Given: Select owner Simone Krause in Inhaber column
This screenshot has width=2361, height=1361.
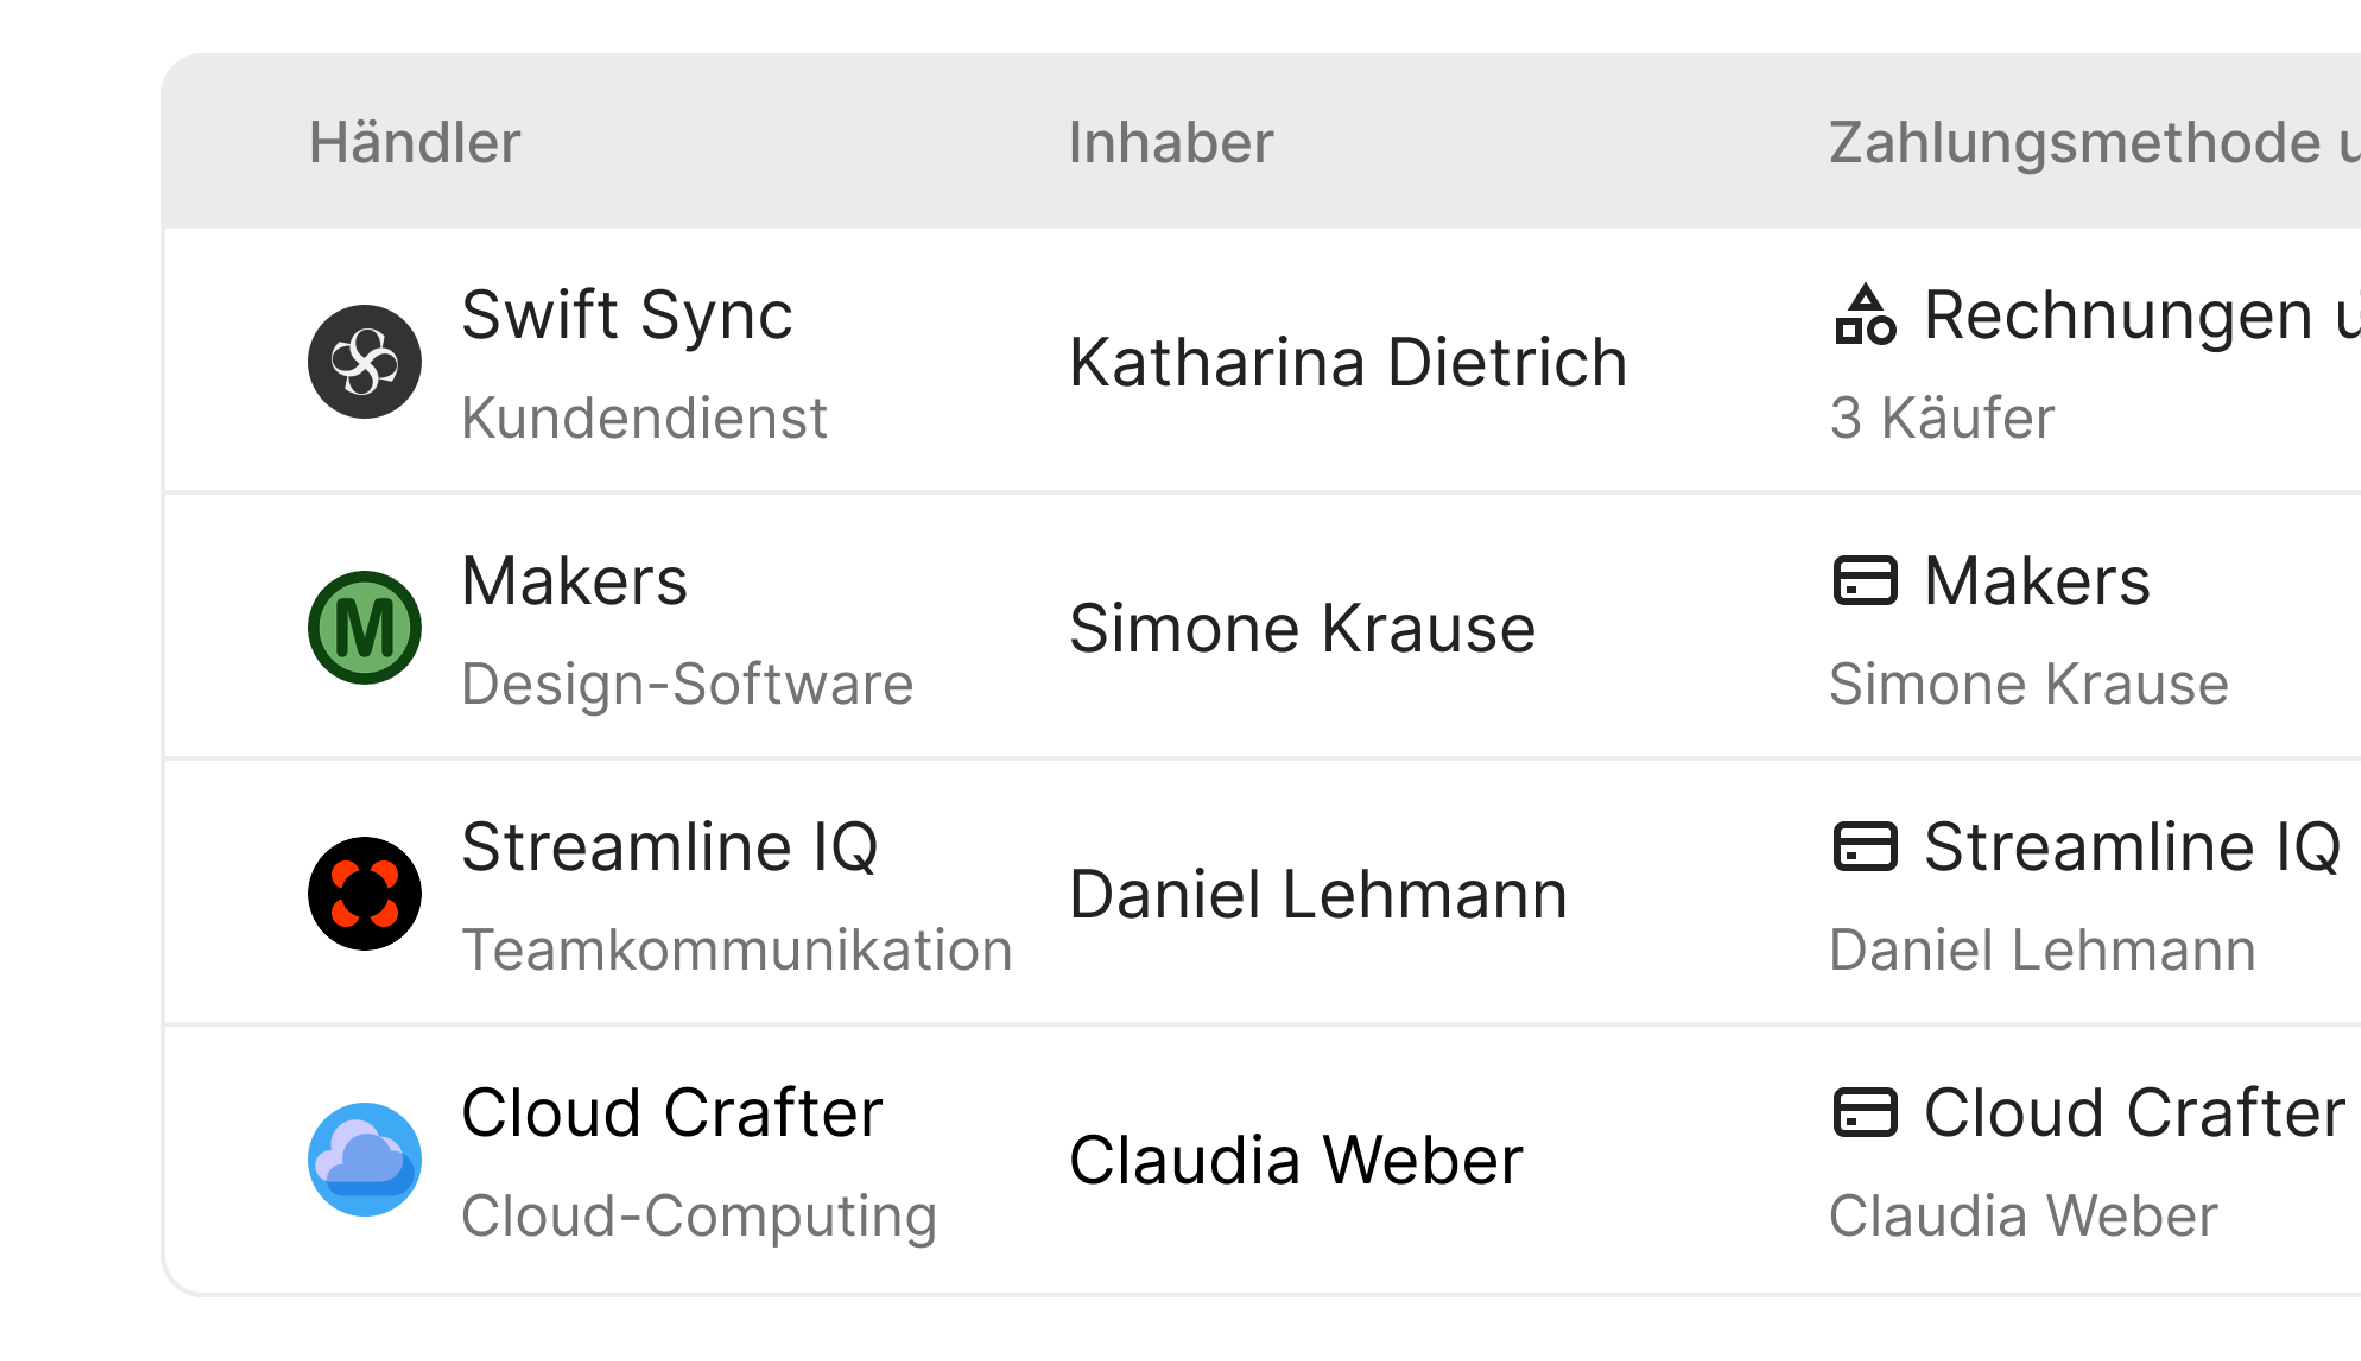Looking at the screenshot, I should pos(1302,628).
